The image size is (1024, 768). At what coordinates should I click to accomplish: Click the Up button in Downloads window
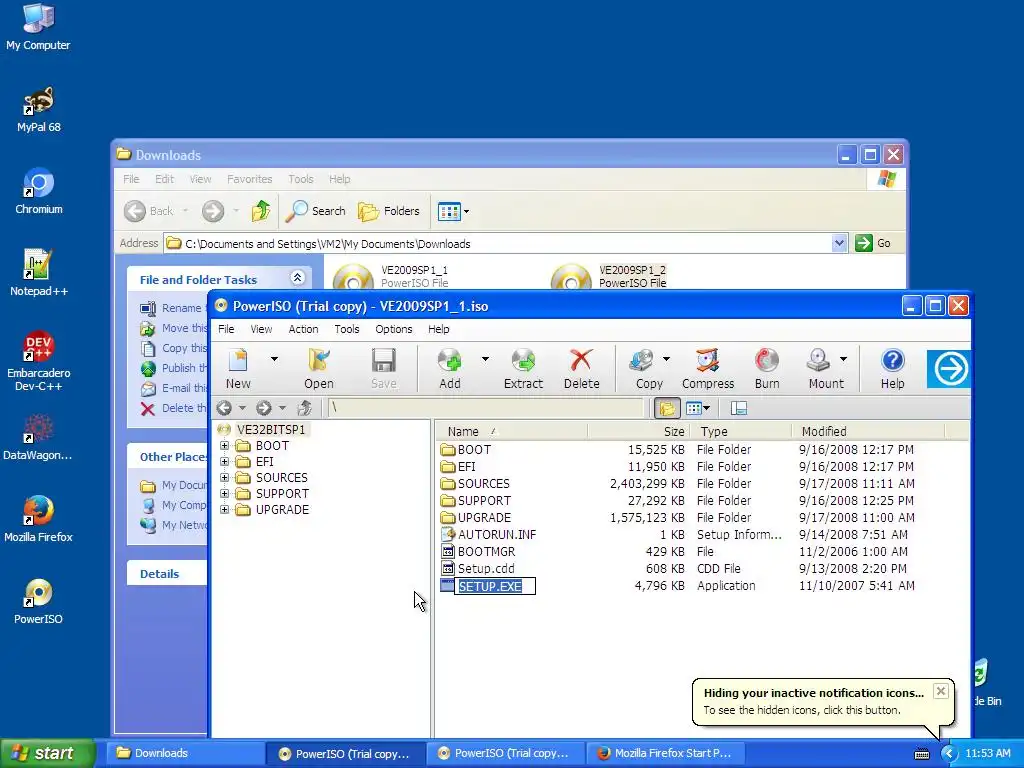[x=261, y=211]
